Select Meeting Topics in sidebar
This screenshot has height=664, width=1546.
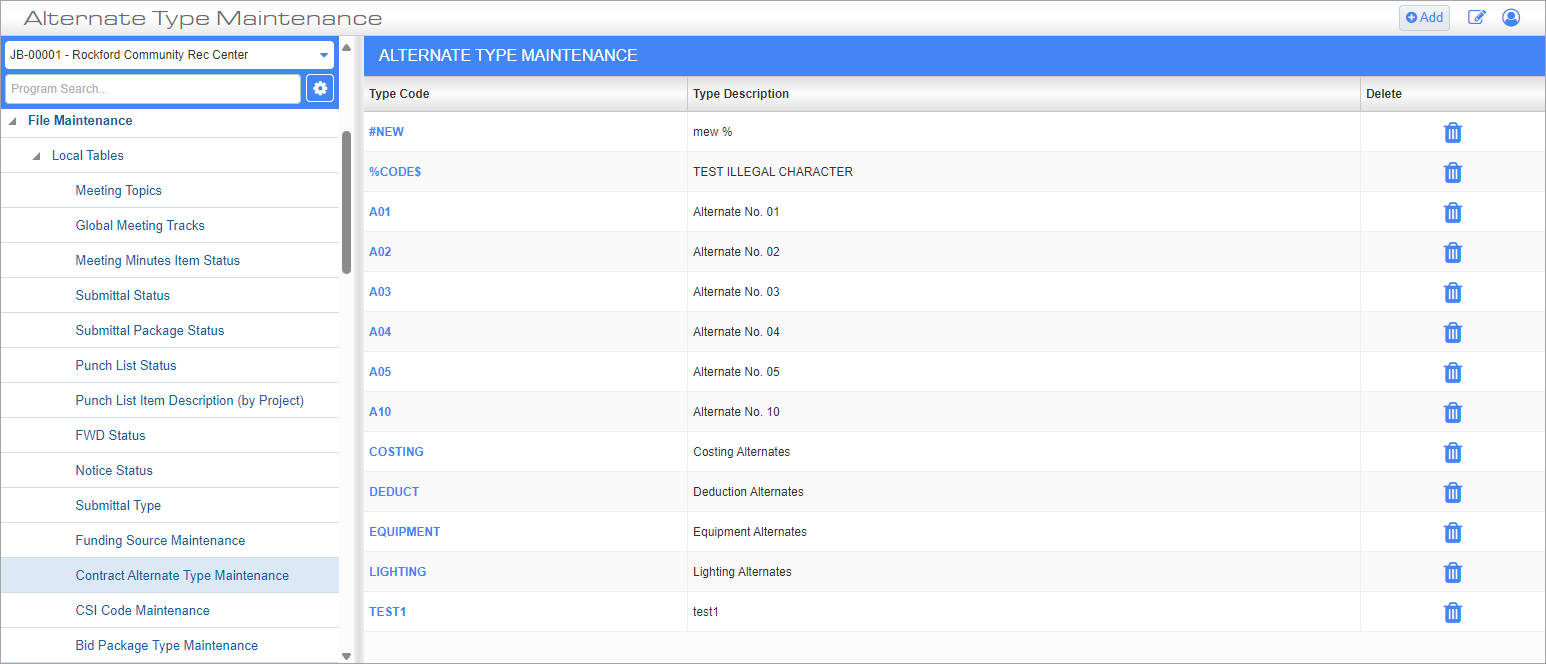(118, 190)
